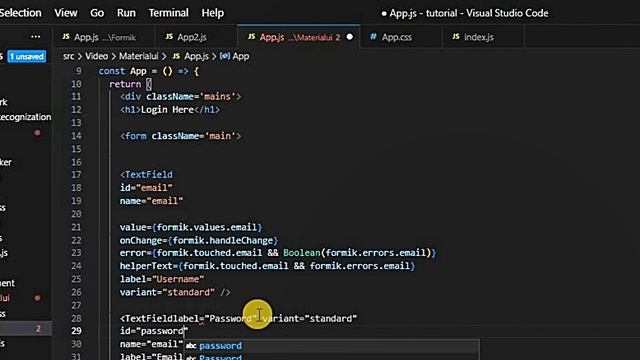Click Materialui in breadcrumb path

coord(138,56)
